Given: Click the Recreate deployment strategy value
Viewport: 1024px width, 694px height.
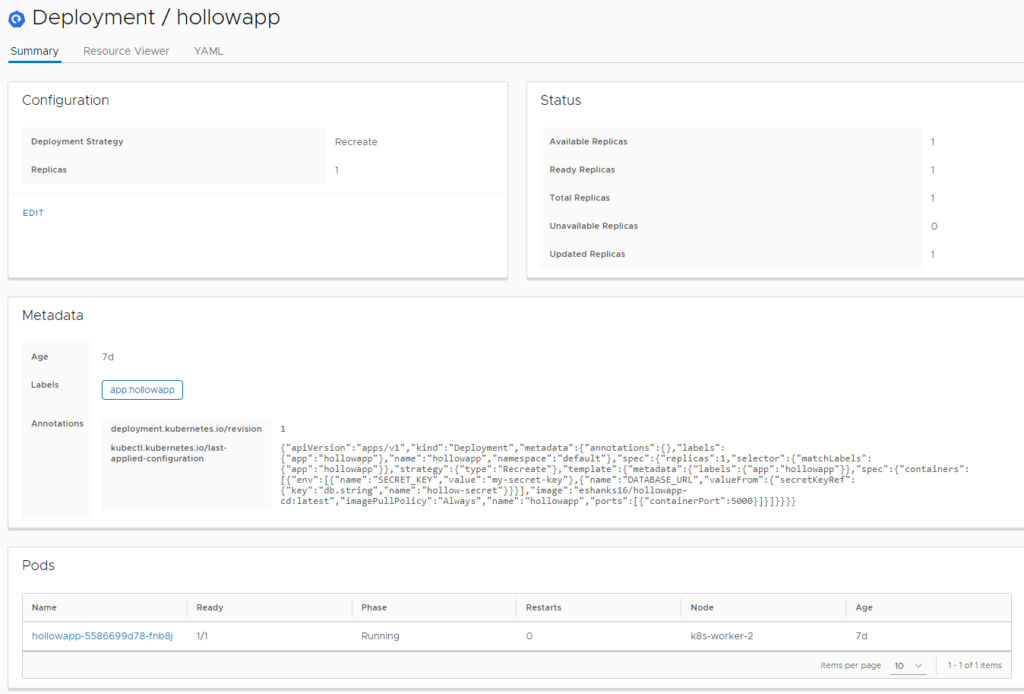Looking at the screenshot, I should pos(356,142).
